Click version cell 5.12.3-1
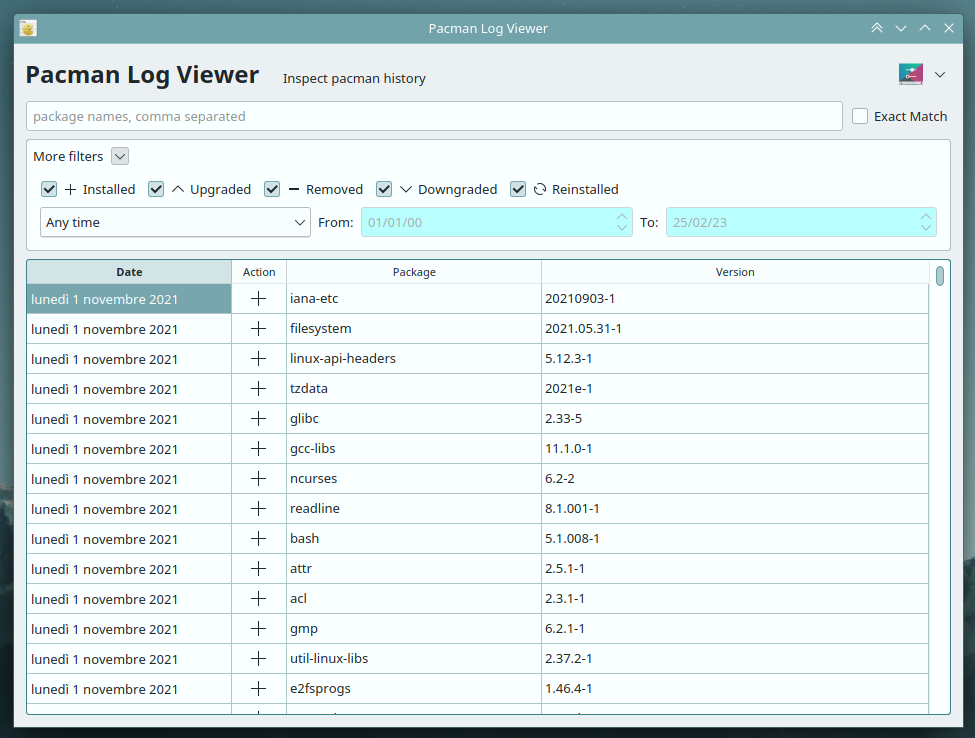 click(x=735, y=358)
